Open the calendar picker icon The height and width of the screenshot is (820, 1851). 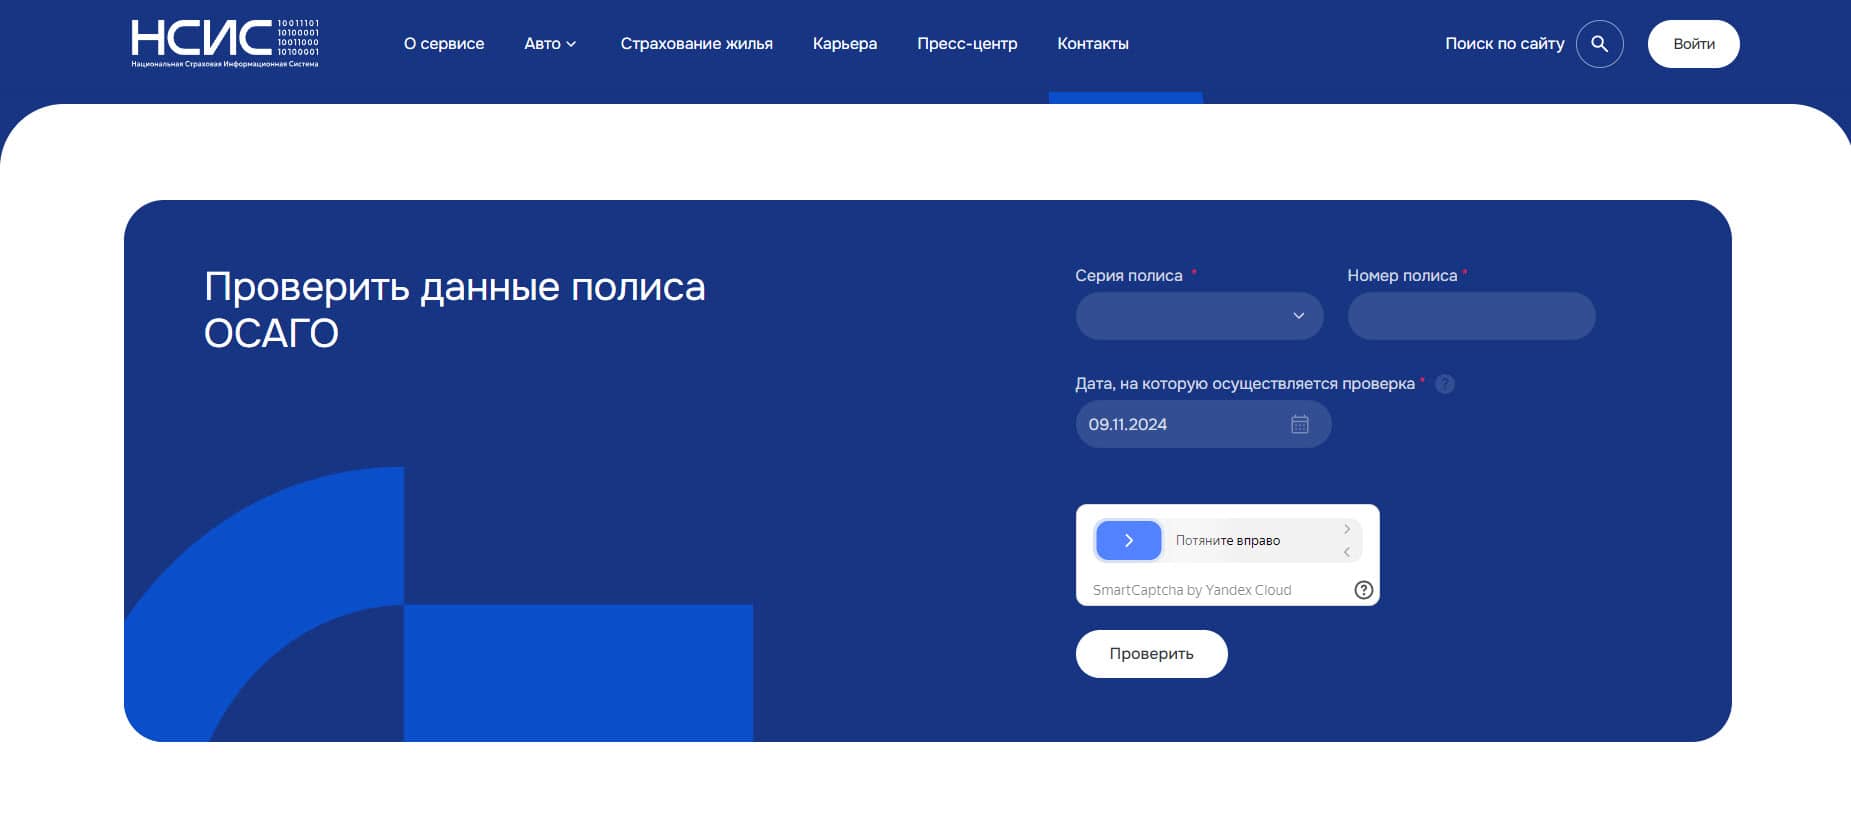[1299, 424]
